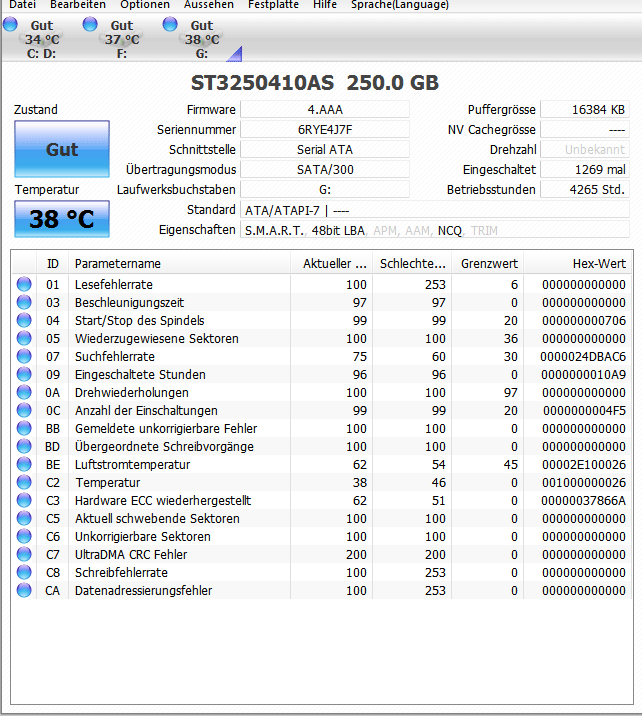
Task: Click status icon of Schreibfehlerrate row
Action: (x=24, y=572)
